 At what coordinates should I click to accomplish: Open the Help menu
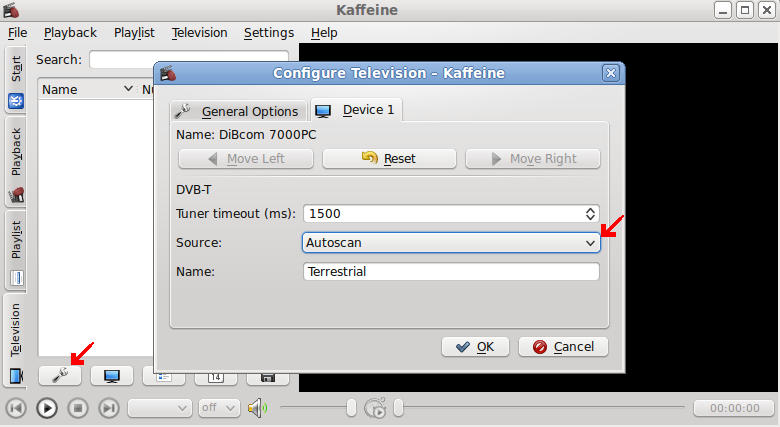click(324, 33)
